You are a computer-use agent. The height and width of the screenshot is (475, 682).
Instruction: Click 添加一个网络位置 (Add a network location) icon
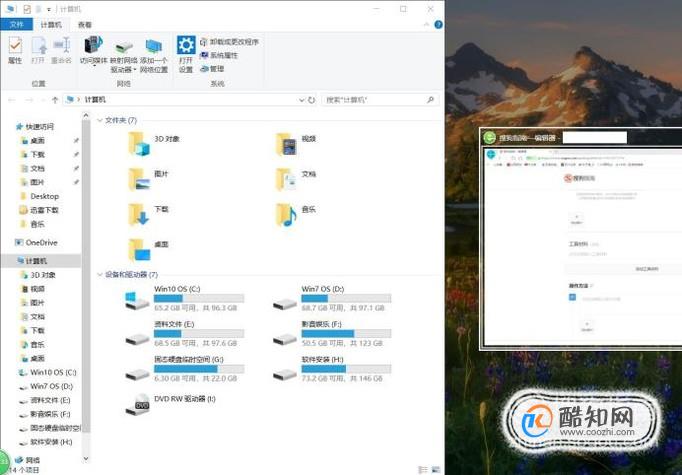tap(154, 55)
